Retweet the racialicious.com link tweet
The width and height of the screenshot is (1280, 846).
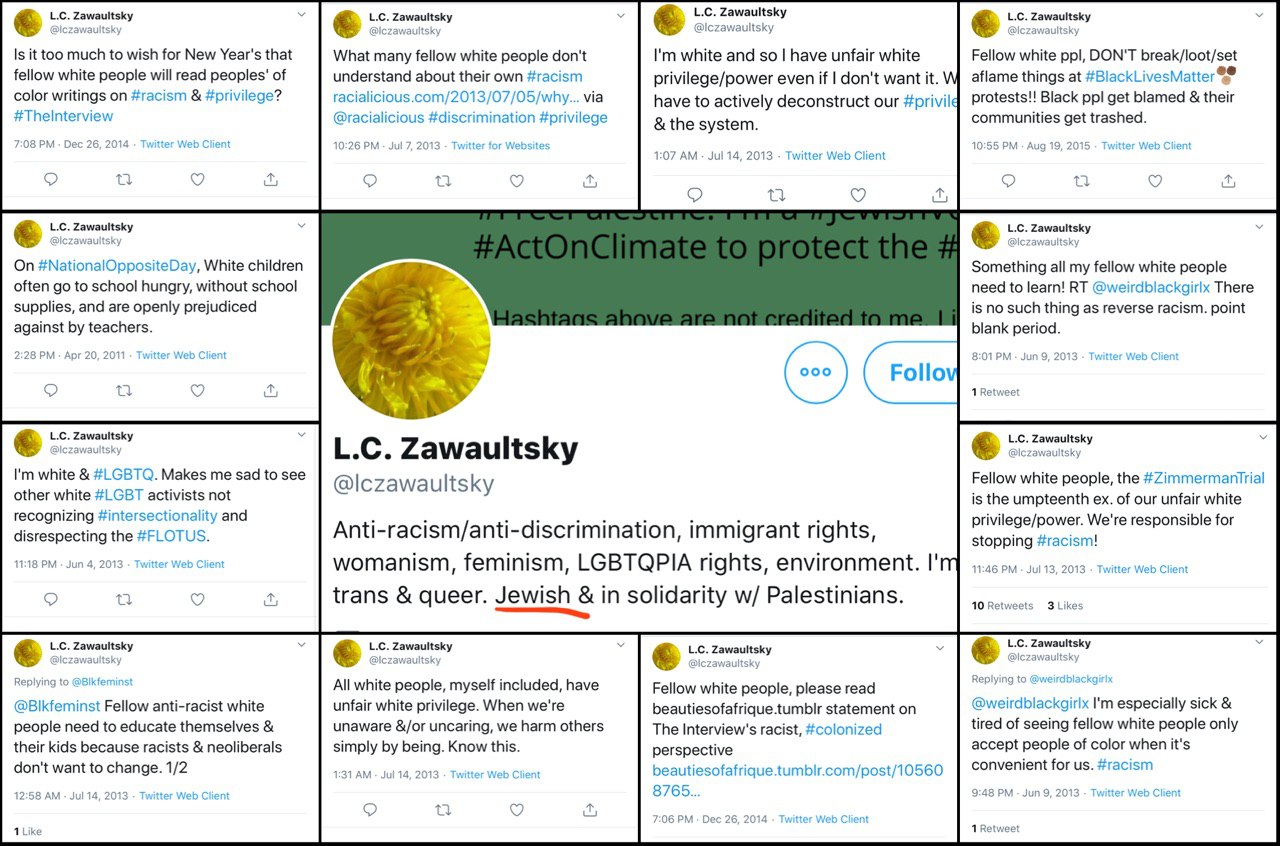point(443,181)
